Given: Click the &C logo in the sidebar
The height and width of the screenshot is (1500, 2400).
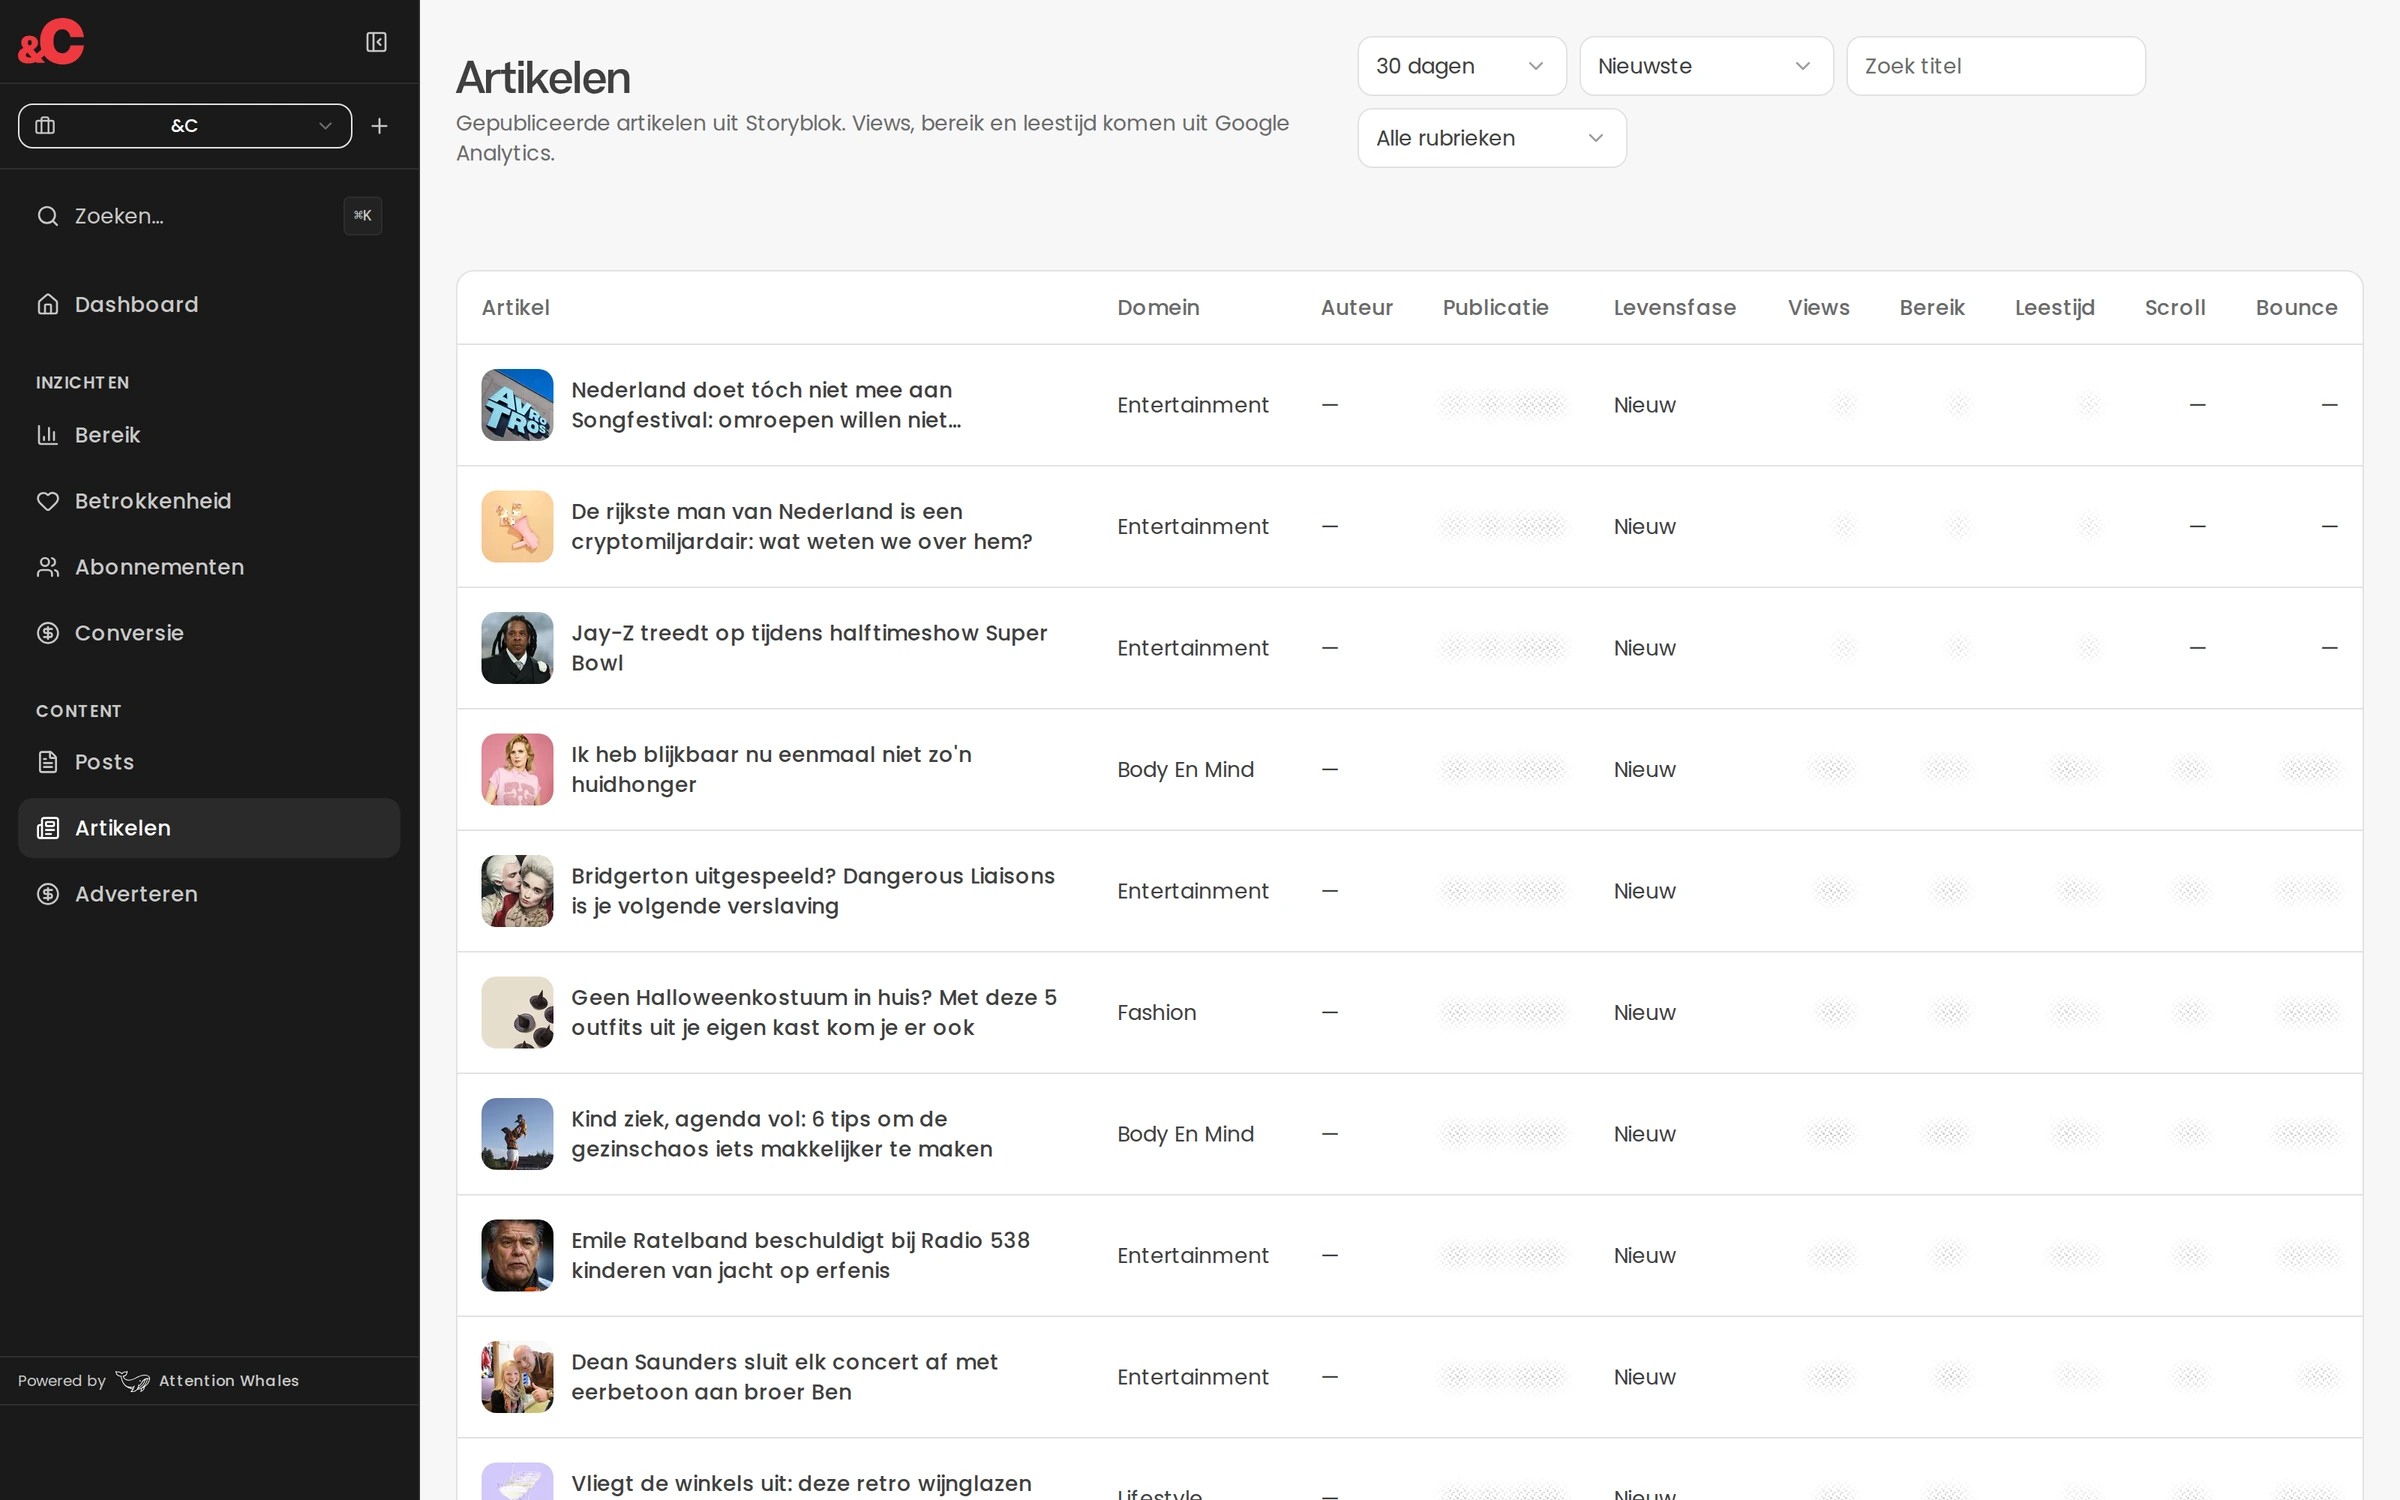Looking at the screenshot, I should 51,42.
